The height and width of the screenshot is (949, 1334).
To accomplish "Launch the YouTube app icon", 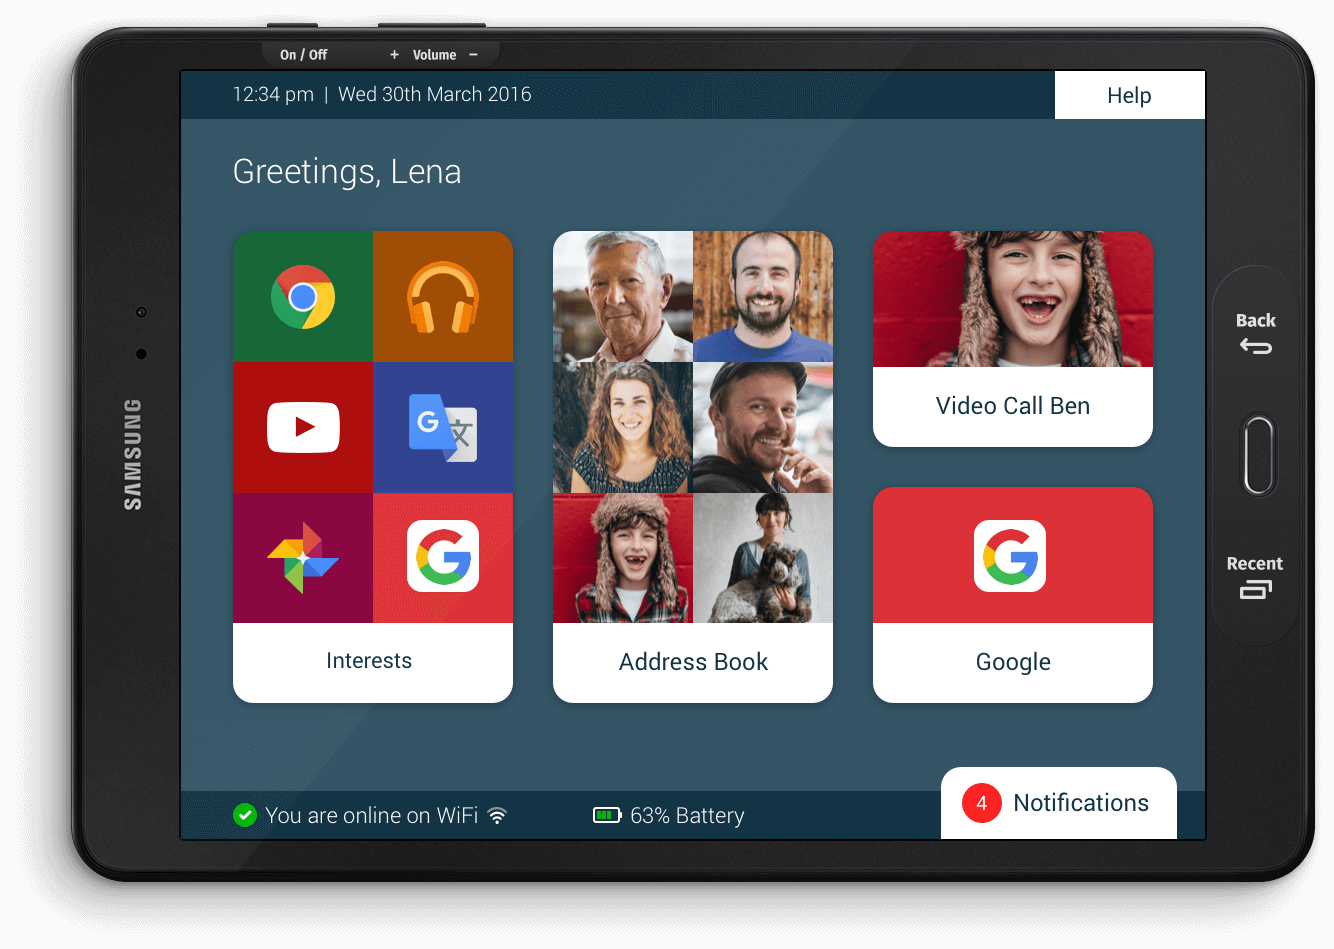I will point(303,427).
